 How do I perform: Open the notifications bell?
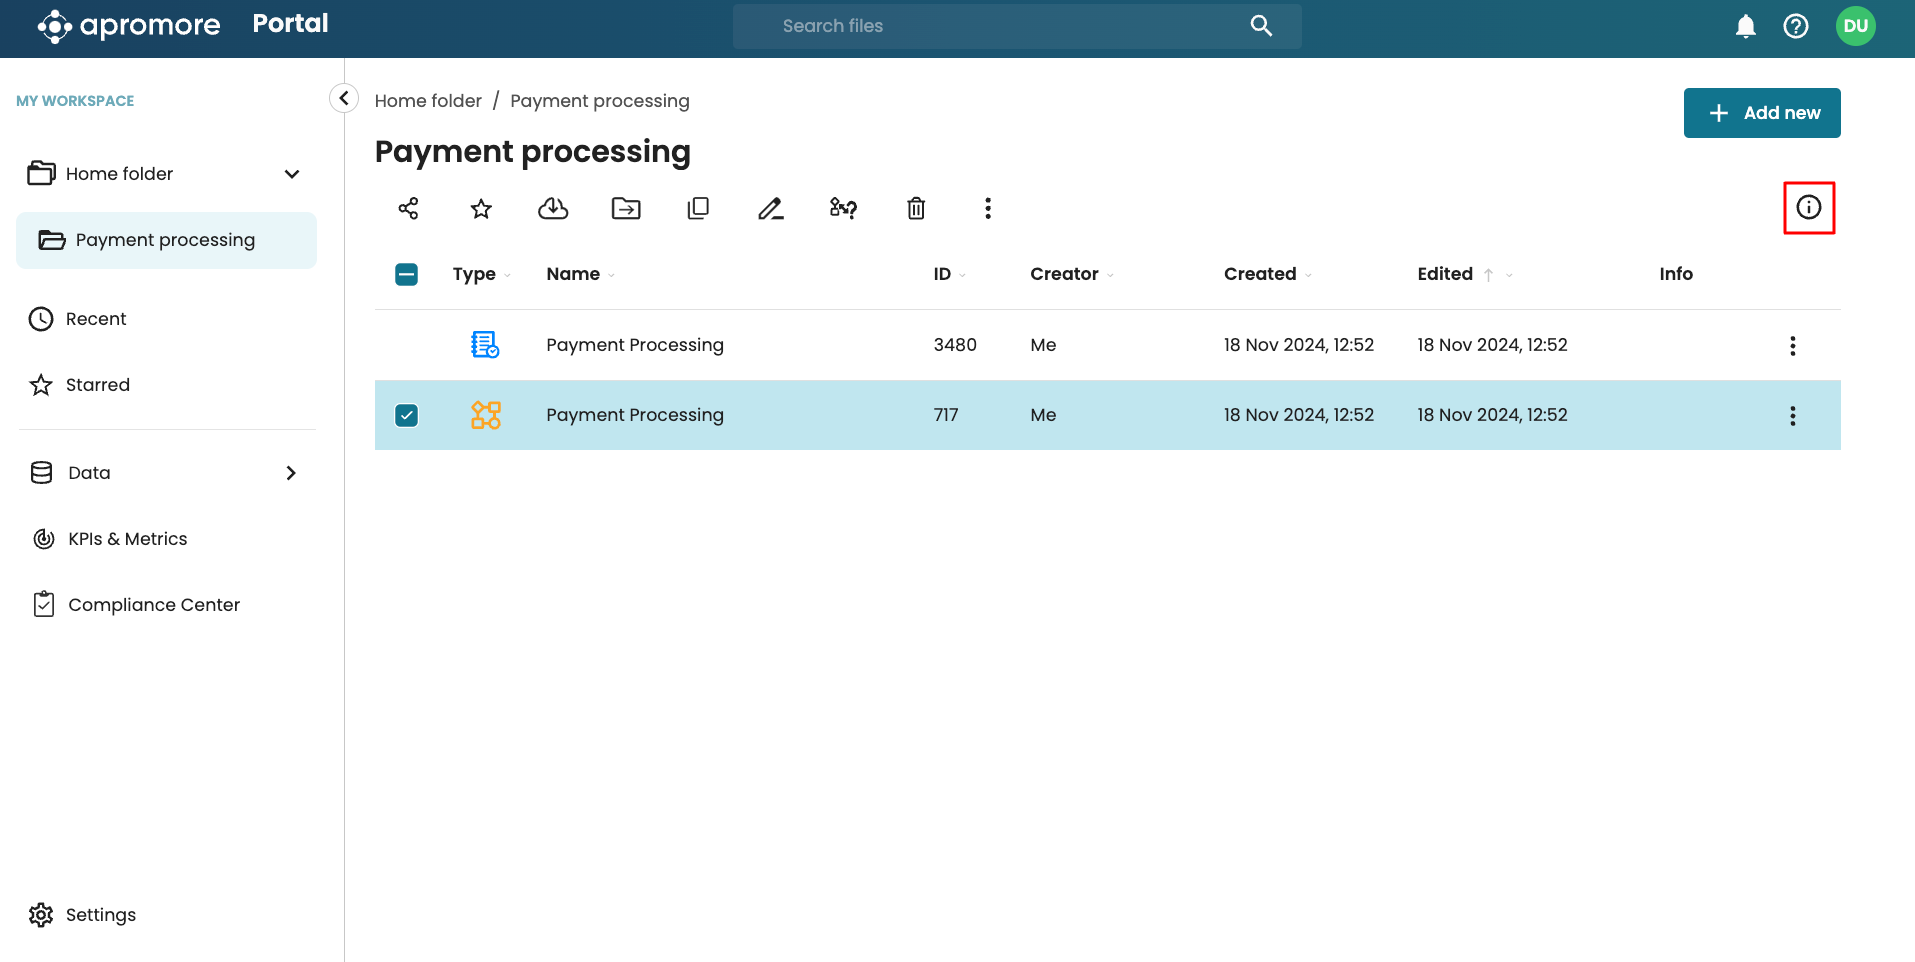click(1745, 26)
